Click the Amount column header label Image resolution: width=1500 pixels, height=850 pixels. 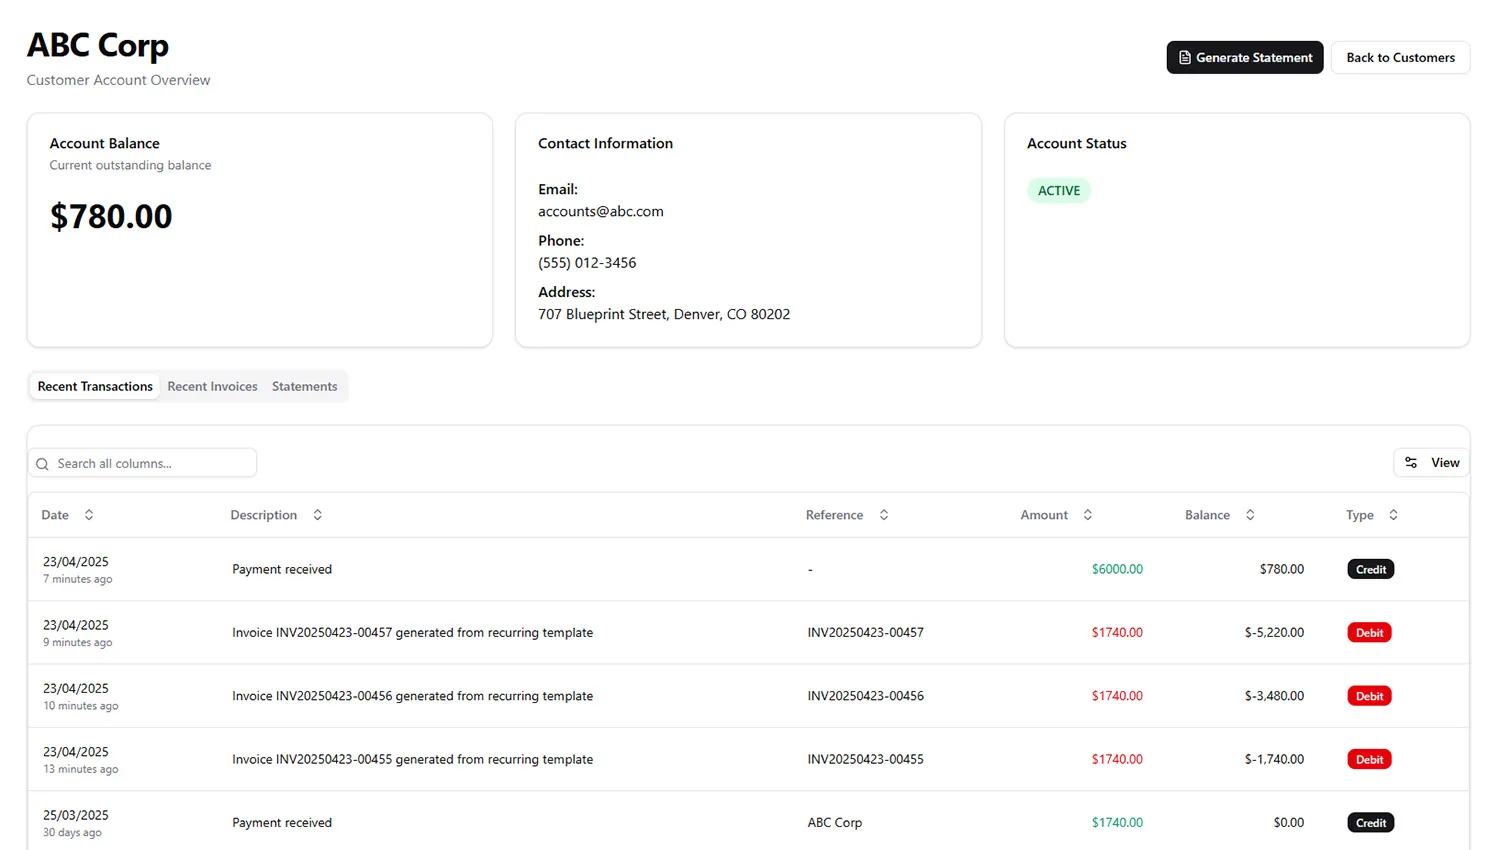(x=1044, y=515)
